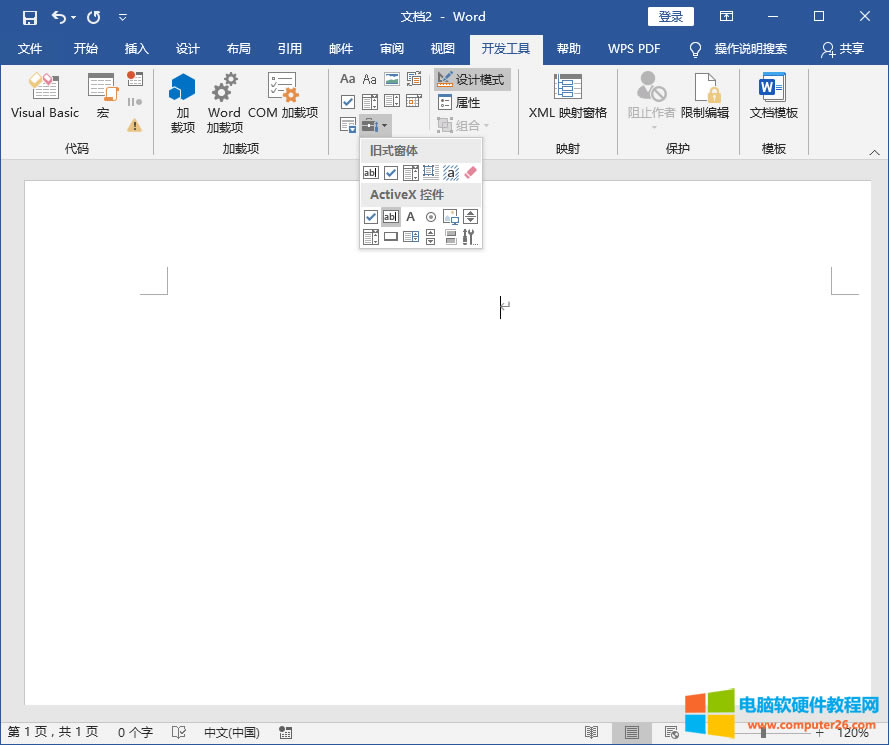This screenshot has height=745, width=889.
Task: Click the 宏 (Macros) icon
Action: tap(103, 90)
